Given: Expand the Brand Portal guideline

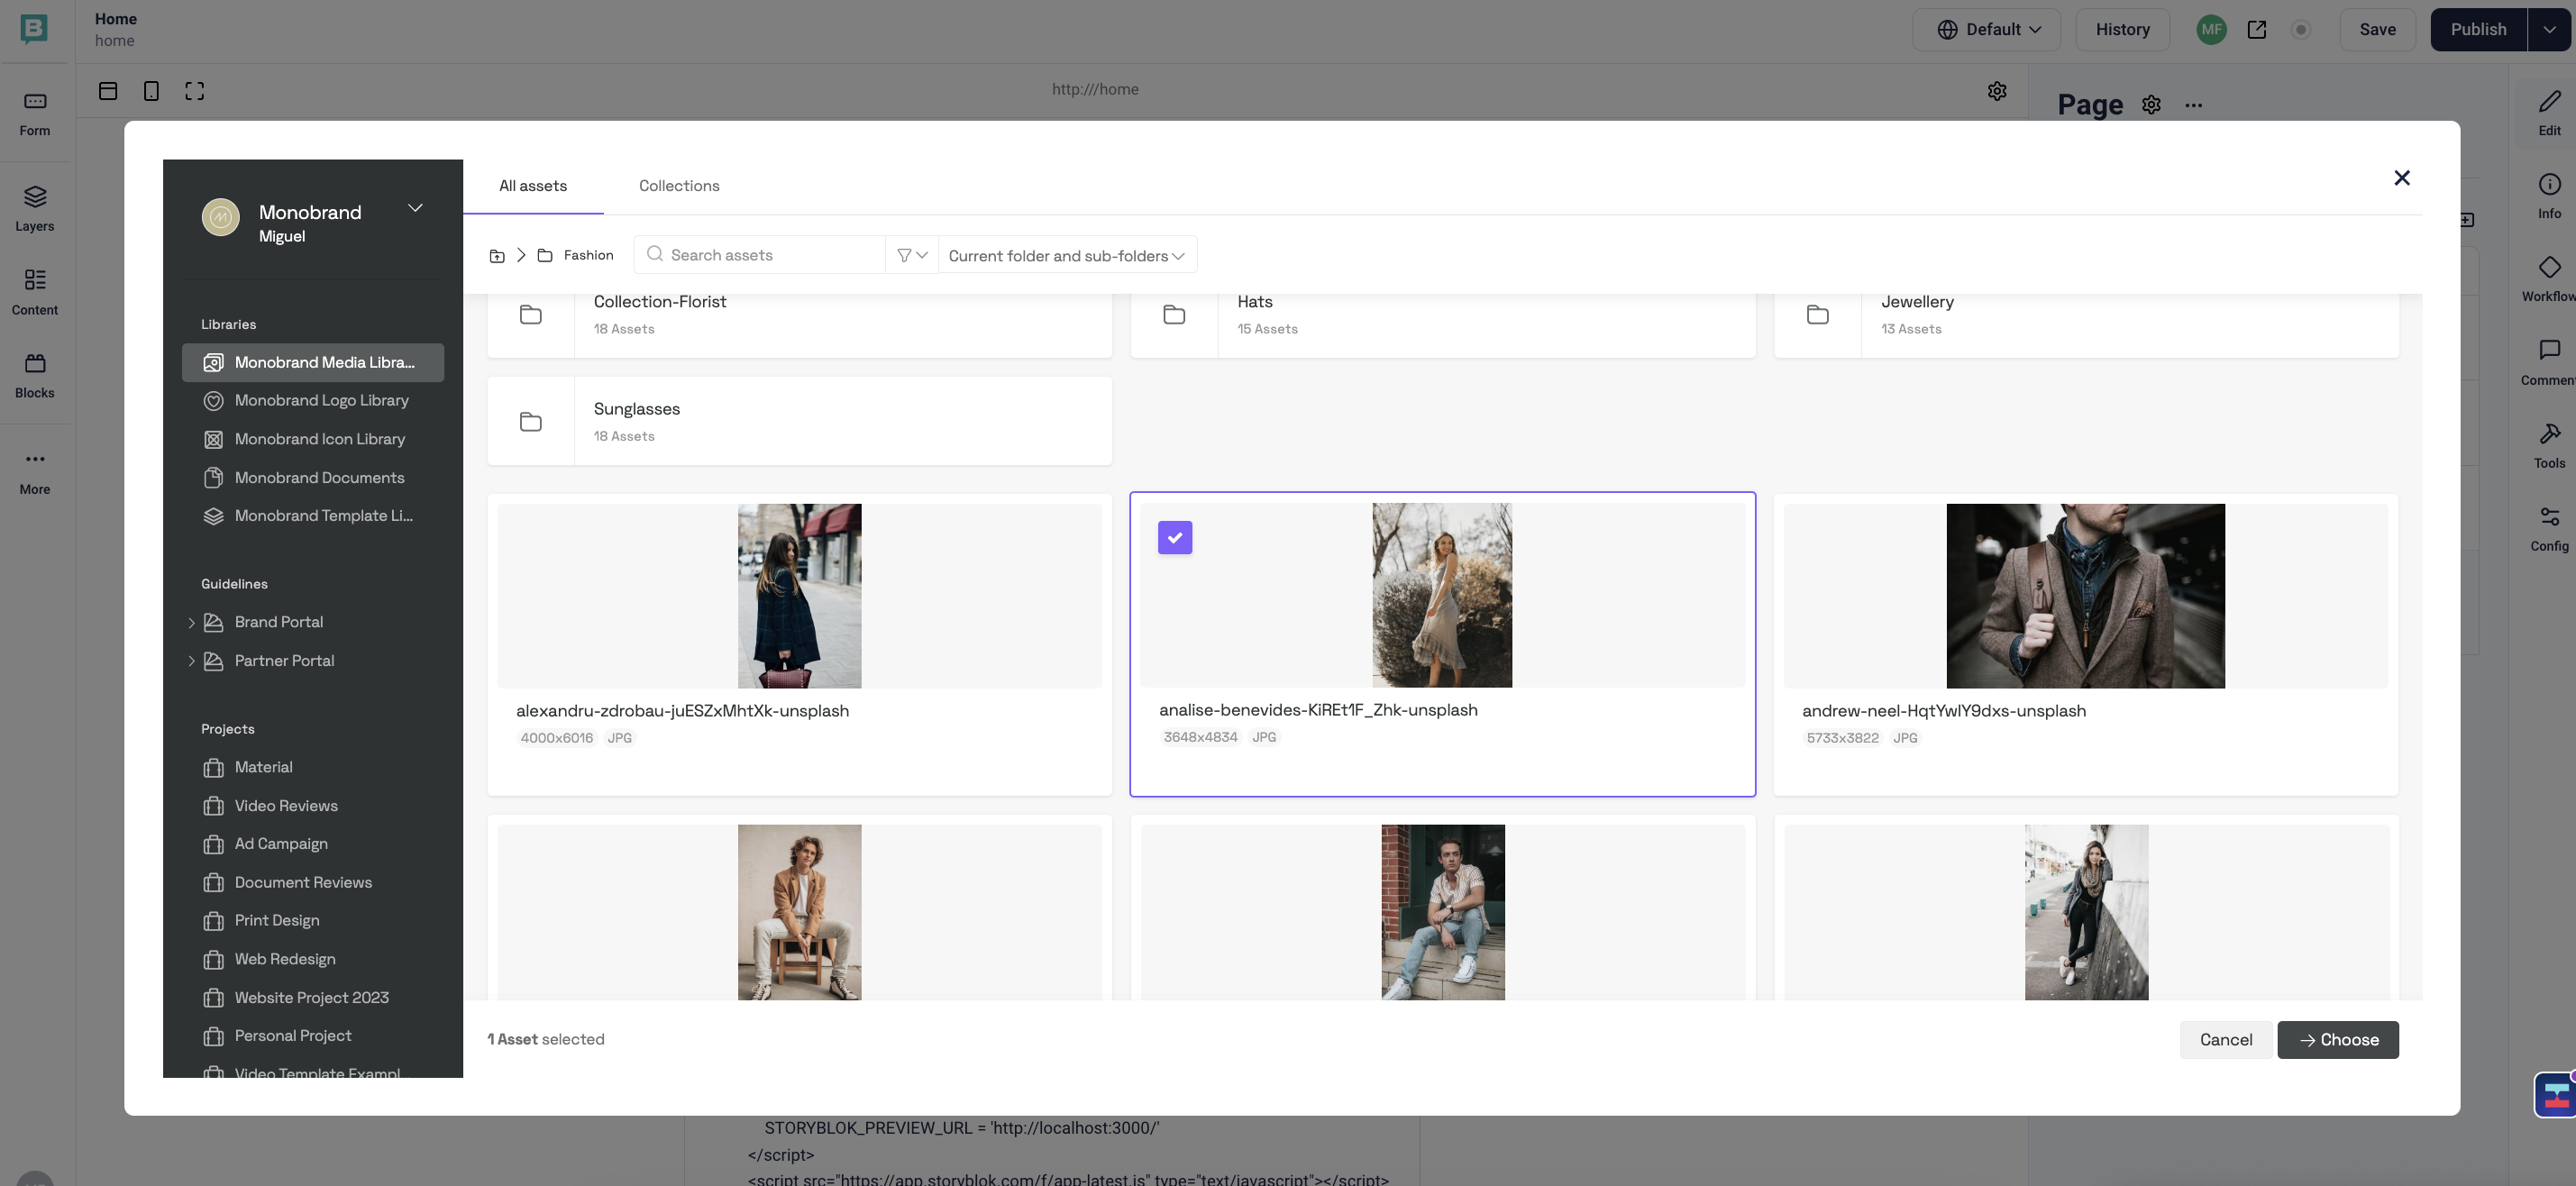Looking at the screenshot, I should (x=192, y=623).
